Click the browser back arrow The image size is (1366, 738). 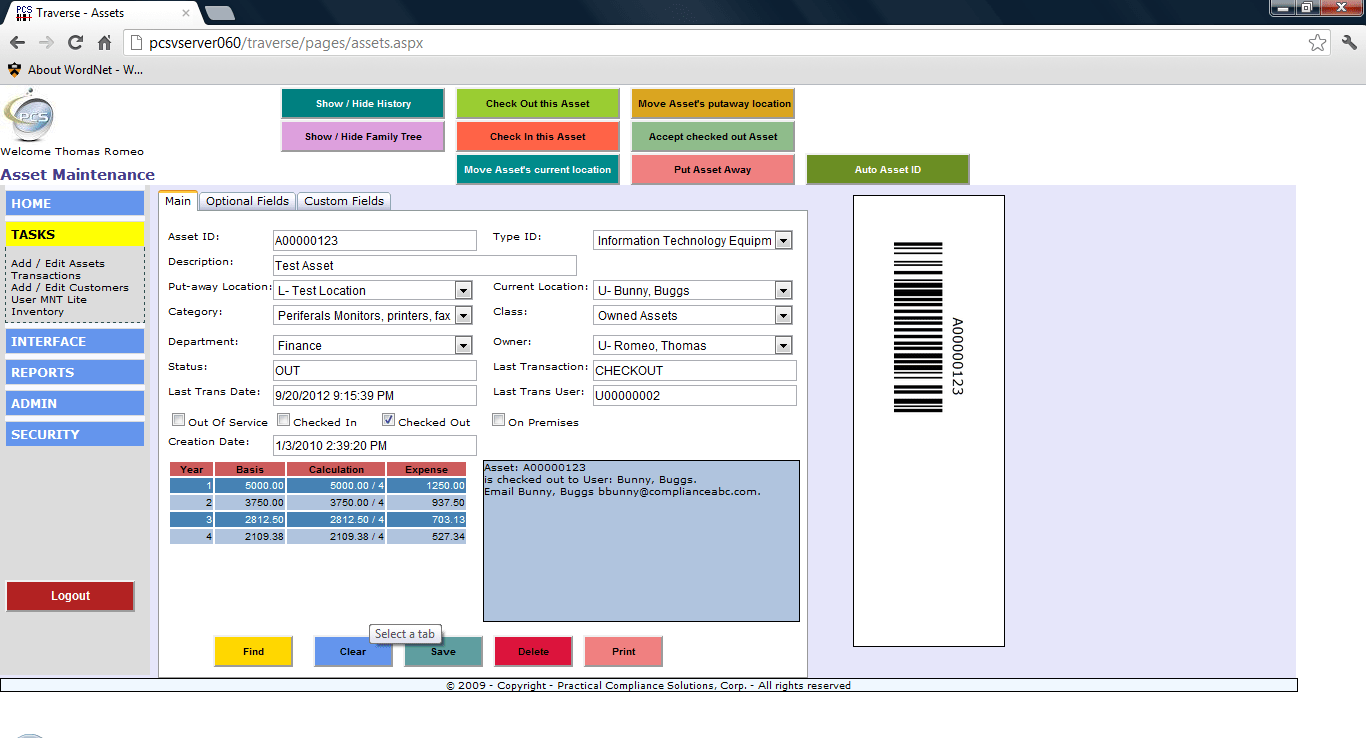pyautogui.click(x=17, y=43)
